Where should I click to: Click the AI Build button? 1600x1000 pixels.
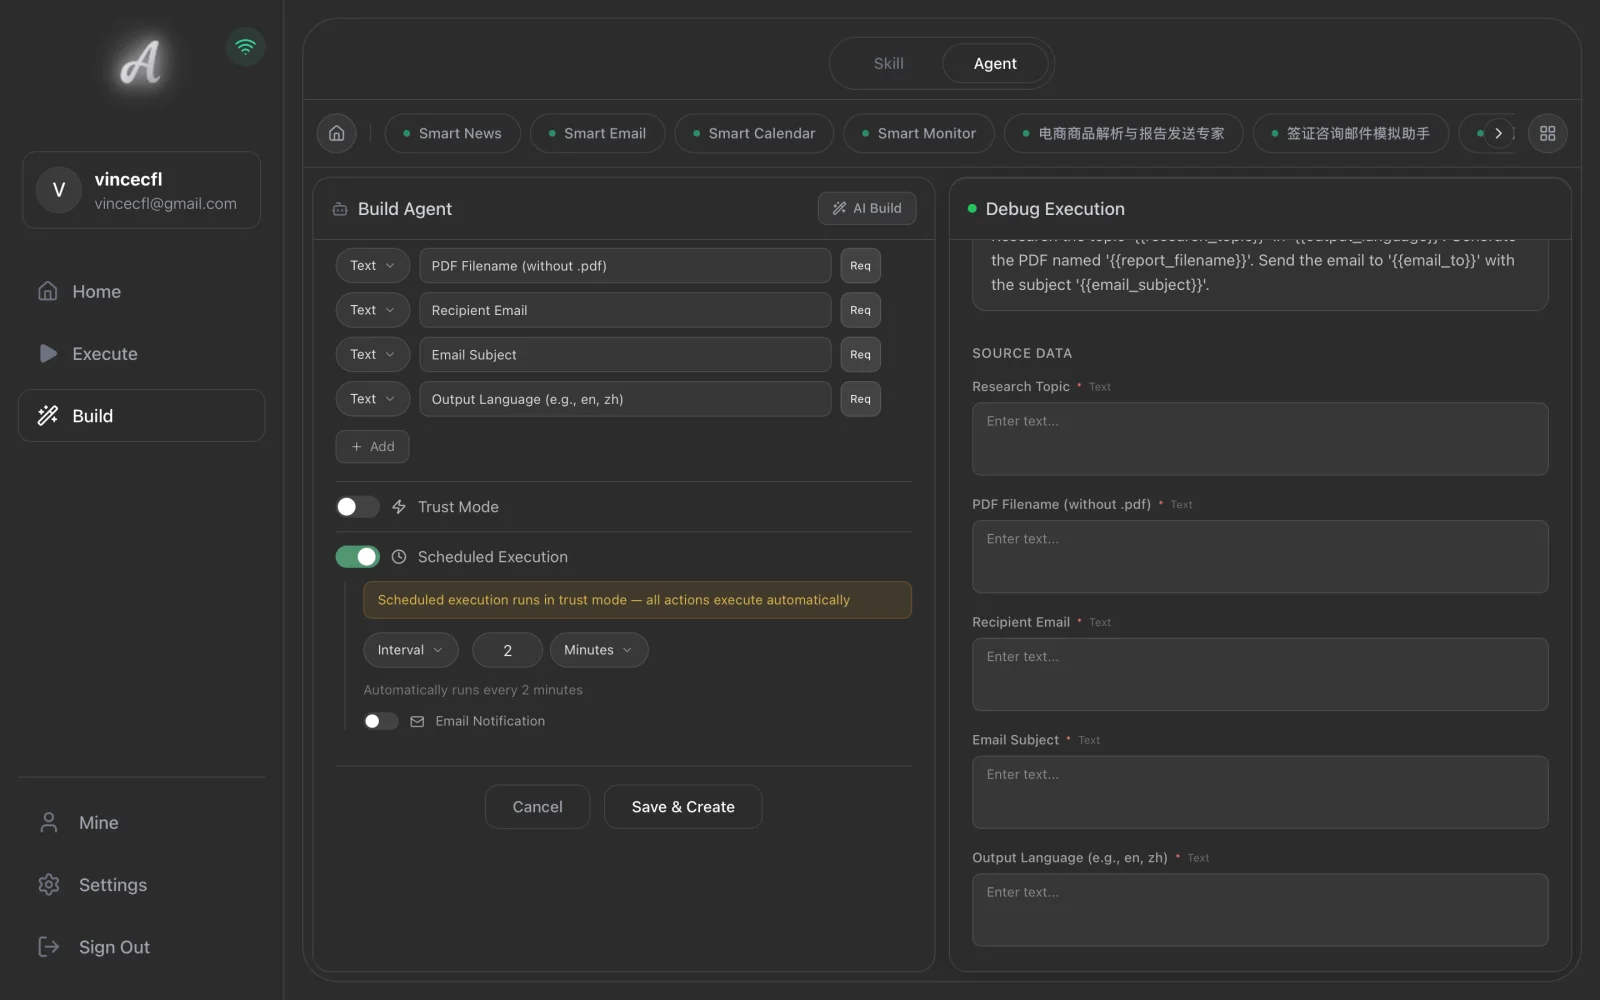pyautogui.click(x=867, y=208)
